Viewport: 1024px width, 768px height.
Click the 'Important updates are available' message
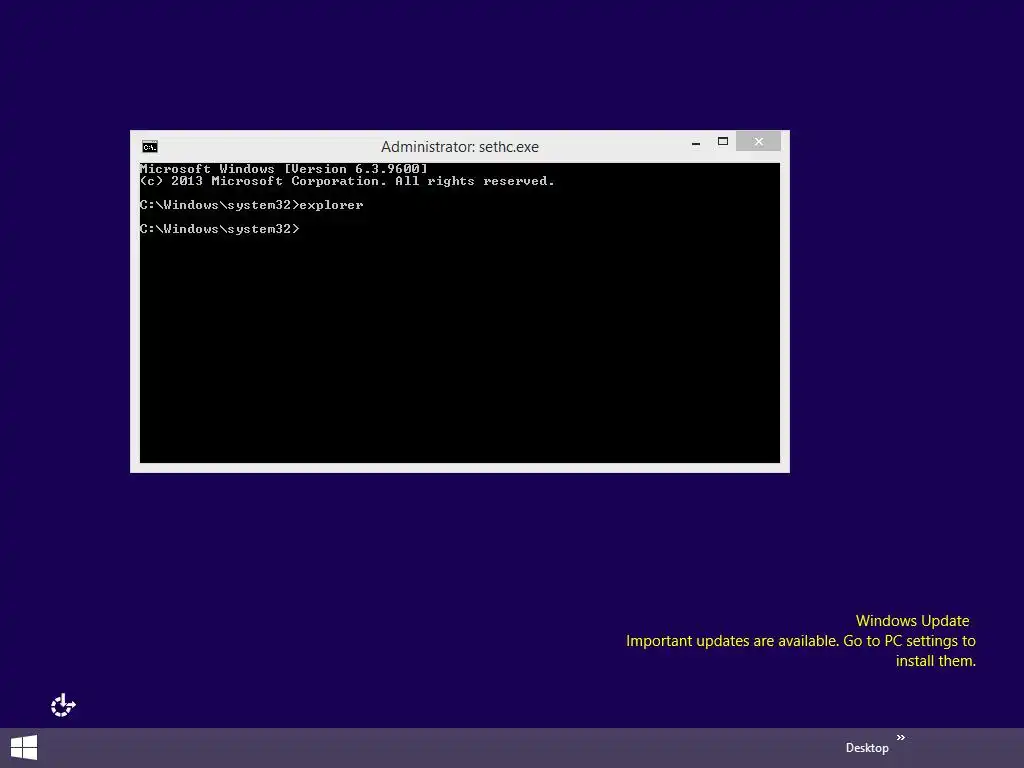pos(801,650)
